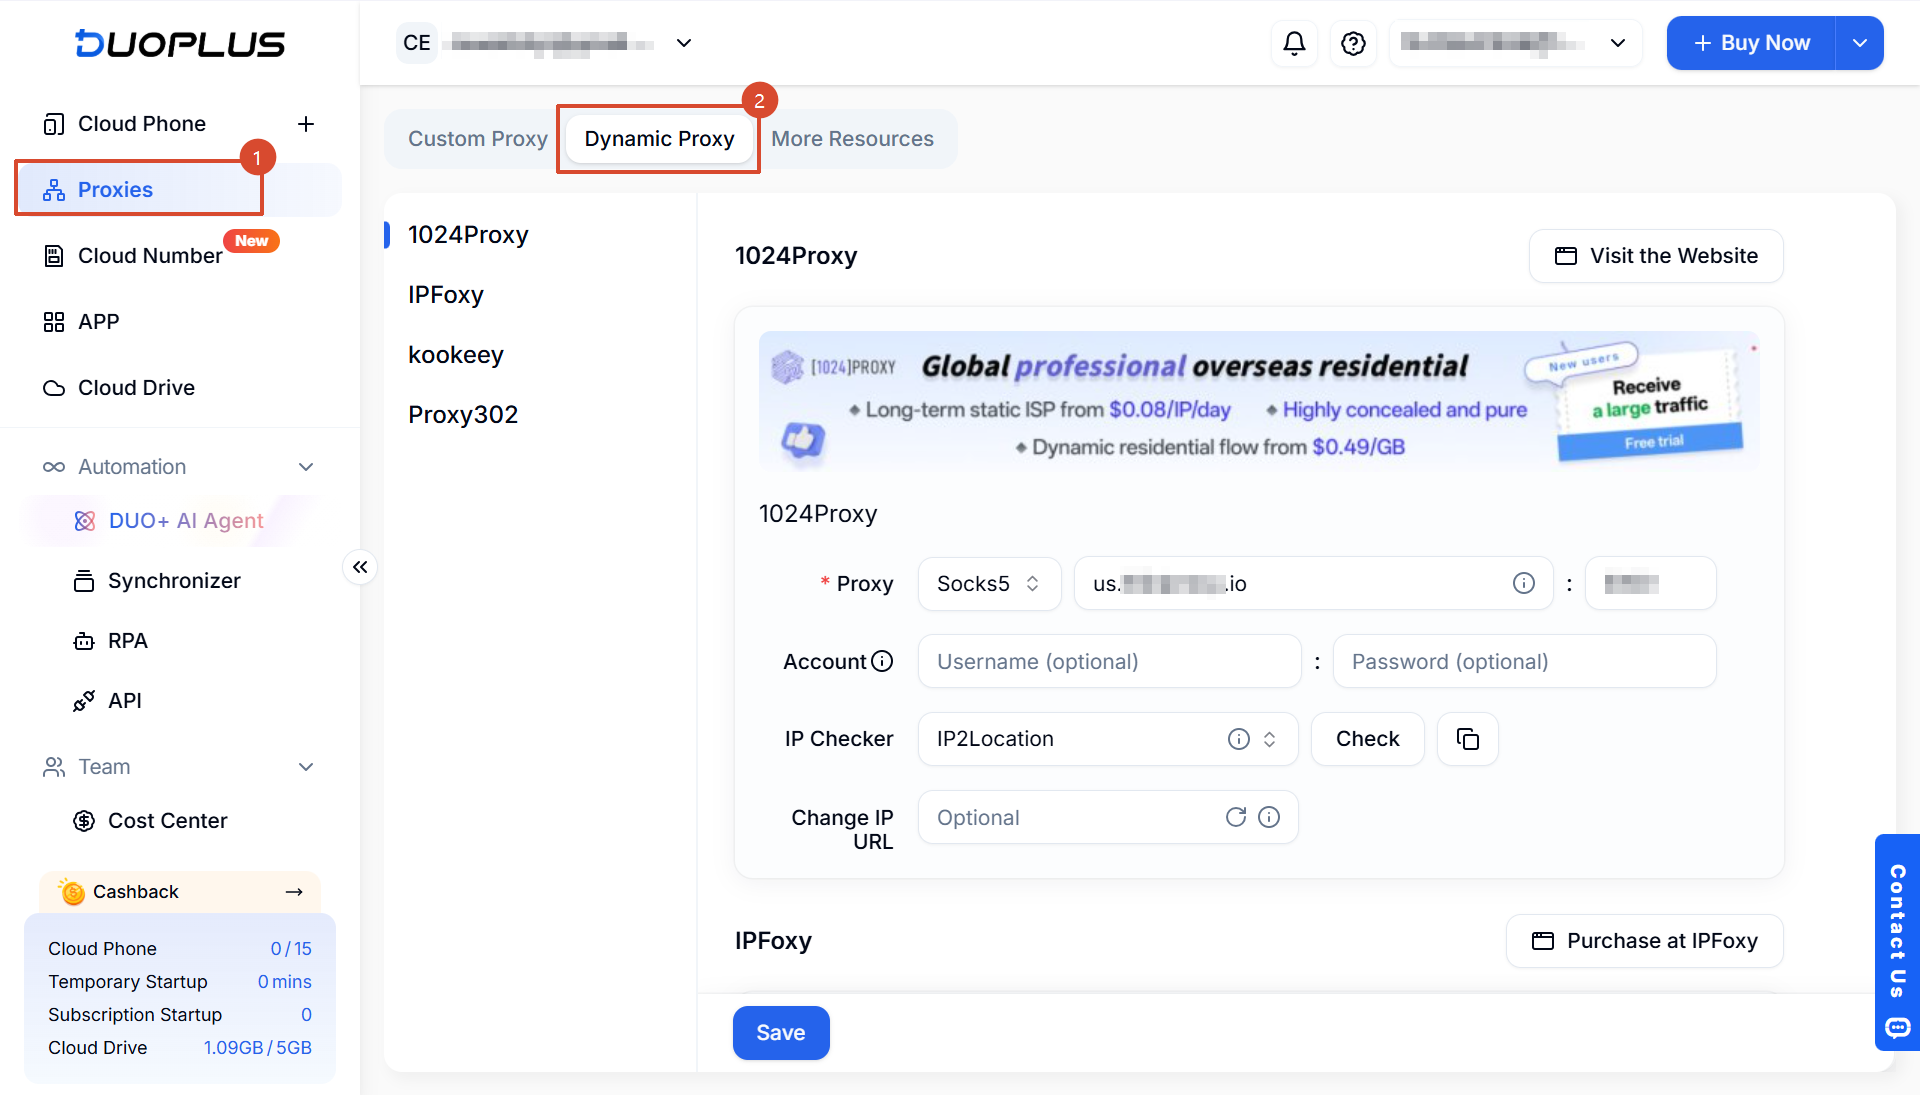Click Cloud Phone 0/15 quota row
Image resolution: width=1920 pixels, height=1095 pixels.
[180, 949]
